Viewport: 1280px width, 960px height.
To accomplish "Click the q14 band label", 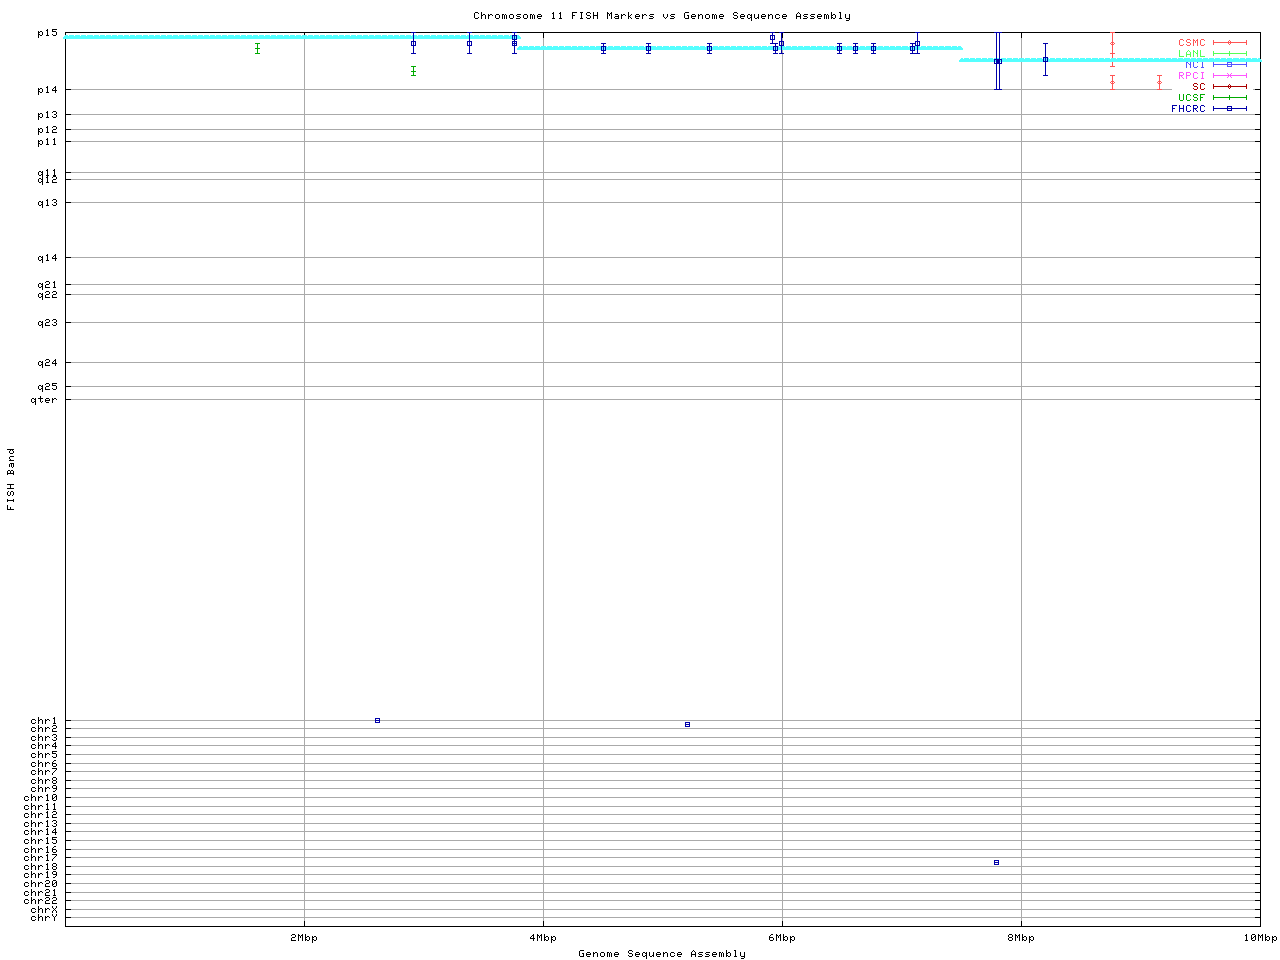I will tap(47, 258).
